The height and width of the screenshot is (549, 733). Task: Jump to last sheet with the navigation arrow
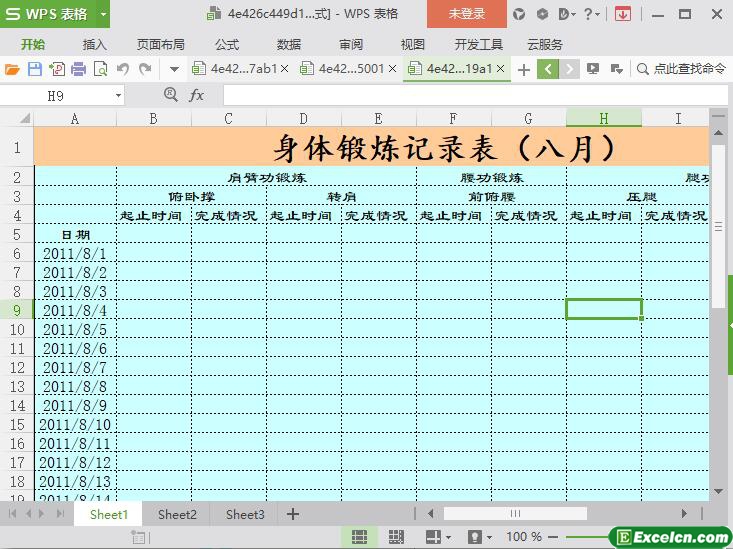(x=60, y=514)
